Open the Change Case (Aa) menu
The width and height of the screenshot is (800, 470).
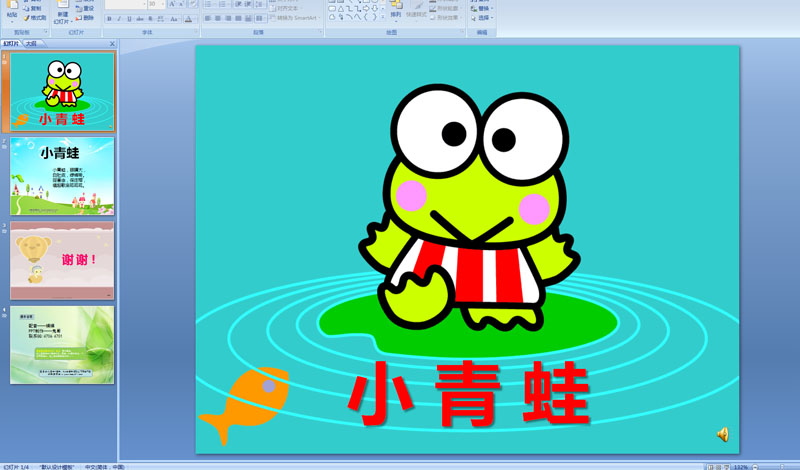point(174,19)
